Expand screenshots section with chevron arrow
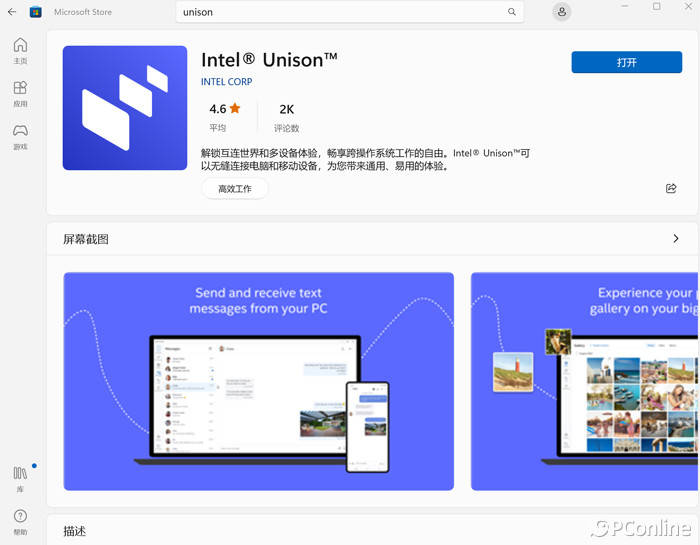700x545 pixels. coord(676,239)
